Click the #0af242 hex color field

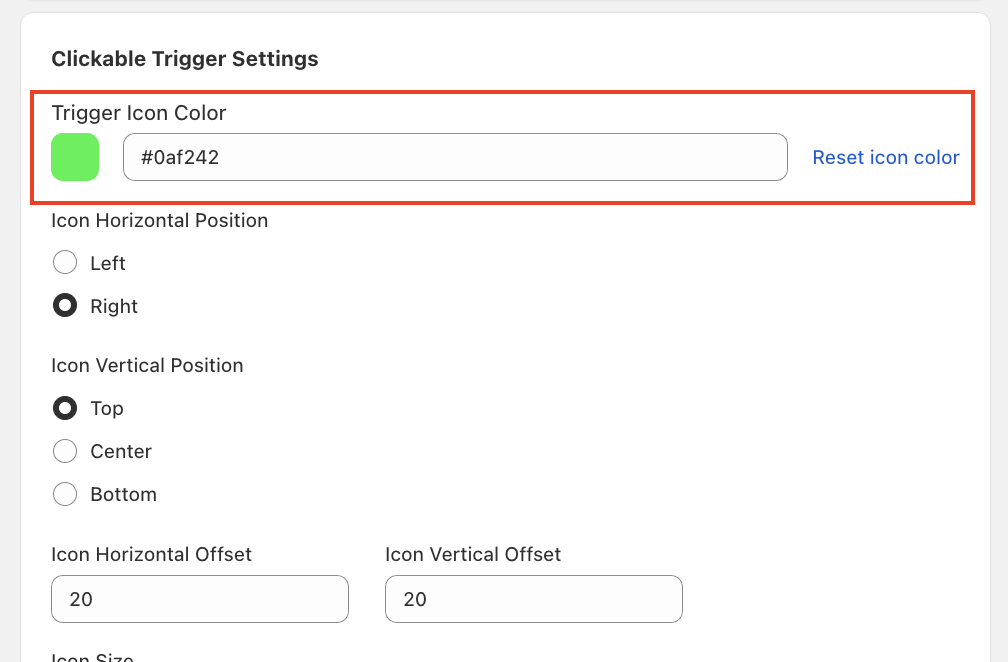pyautogui.click(x=455, y=157)
